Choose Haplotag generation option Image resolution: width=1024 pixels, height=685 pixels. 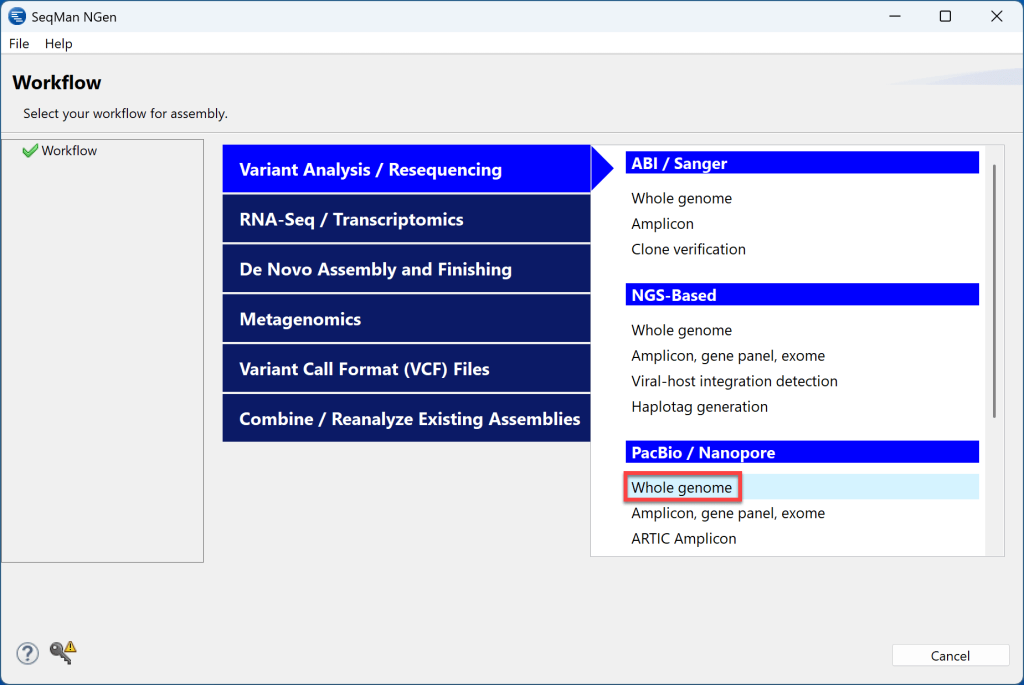(x=699, y=407)
